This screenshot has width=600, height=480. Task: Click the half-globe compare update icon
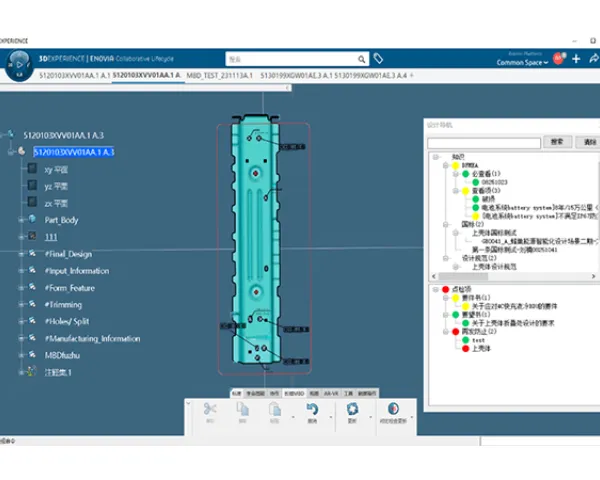pos(393,409)
